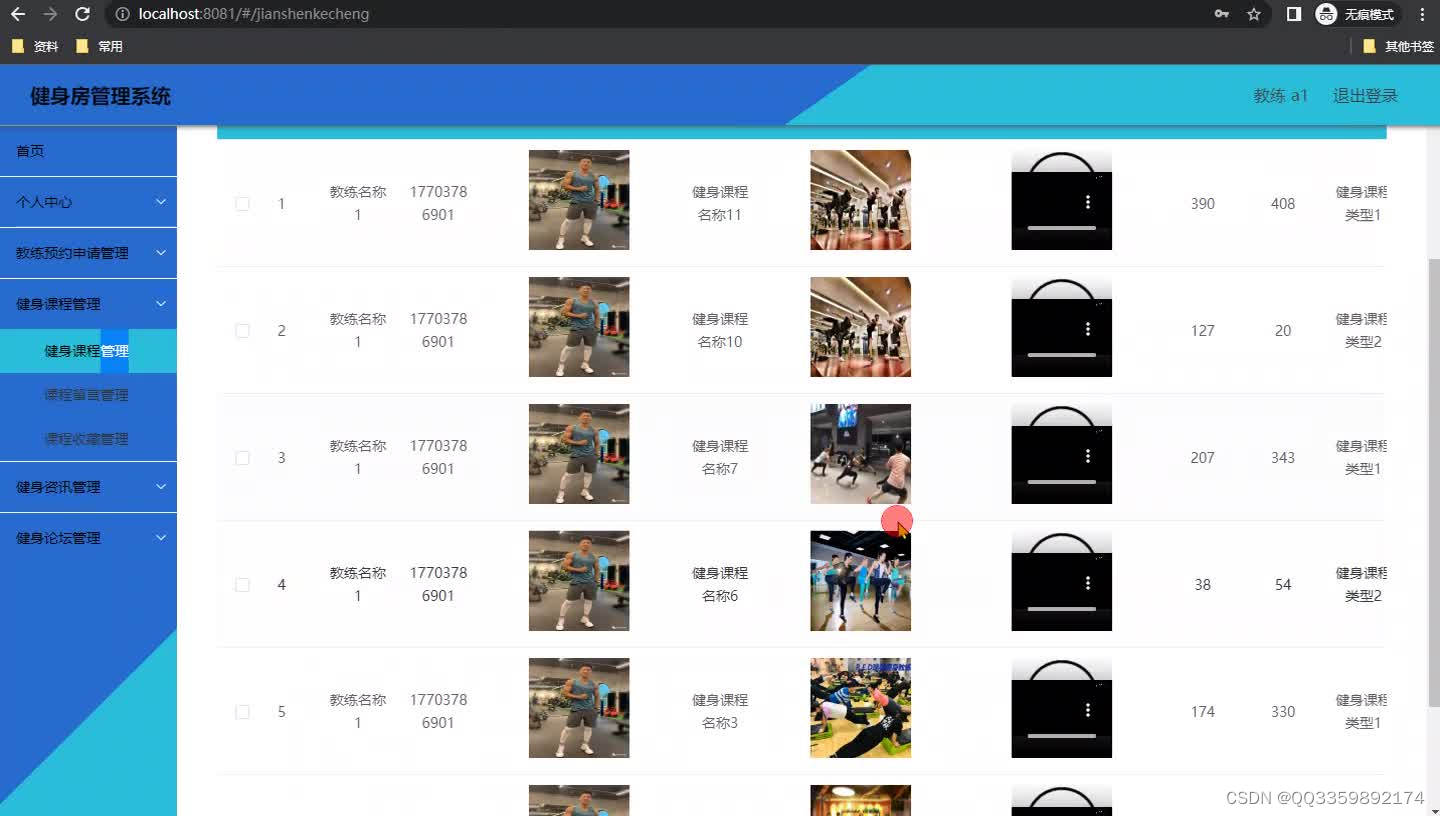Select checkbox for row 4

tap(242, 584)
